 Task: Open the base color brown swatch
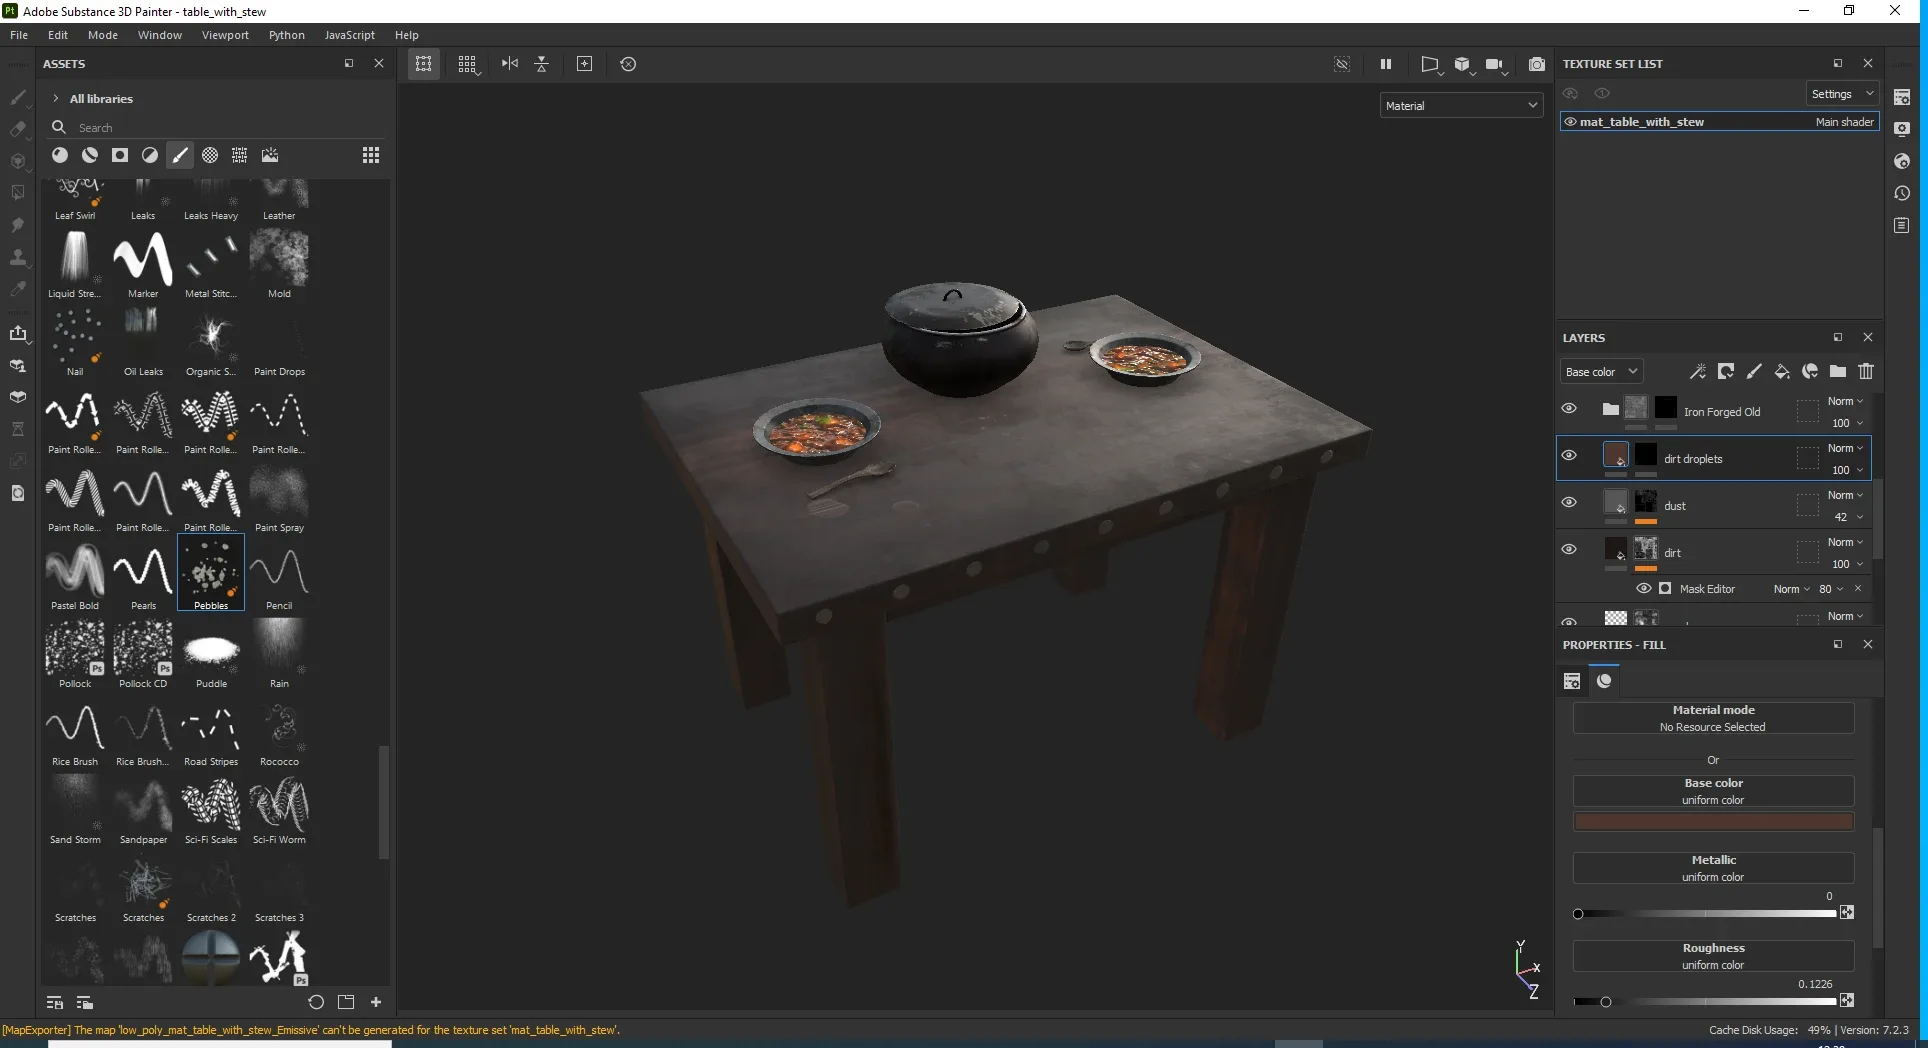coord(1713,822)
